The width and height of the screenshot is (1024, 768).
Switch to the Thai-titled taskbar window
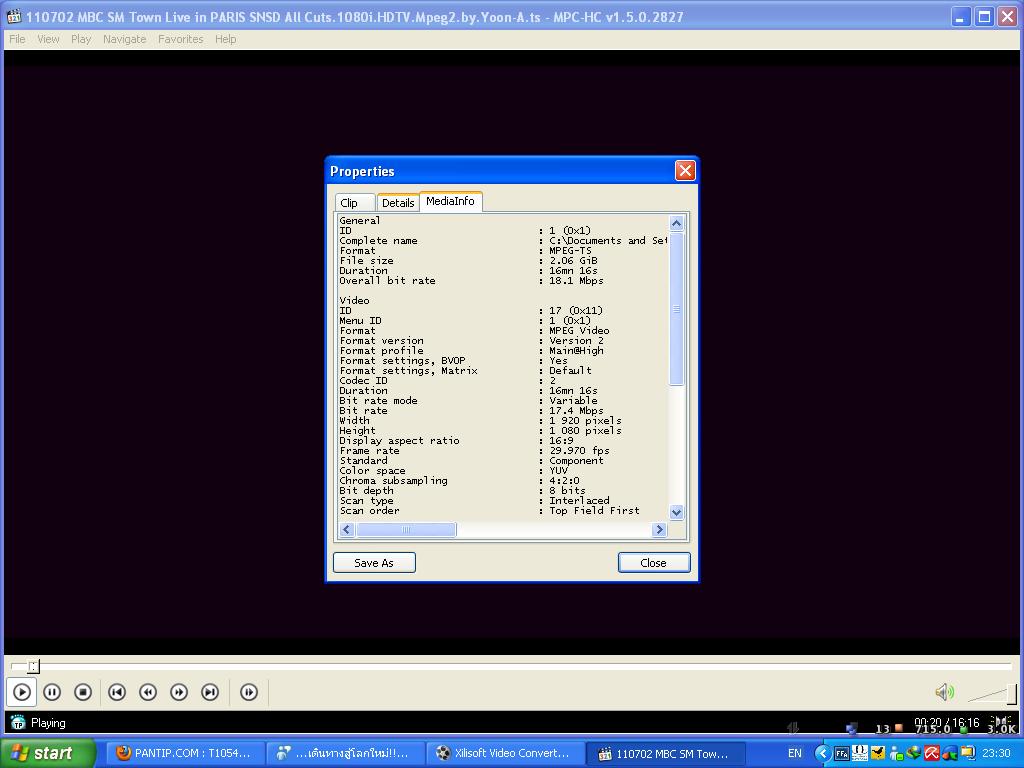click(x=345, y=753)
